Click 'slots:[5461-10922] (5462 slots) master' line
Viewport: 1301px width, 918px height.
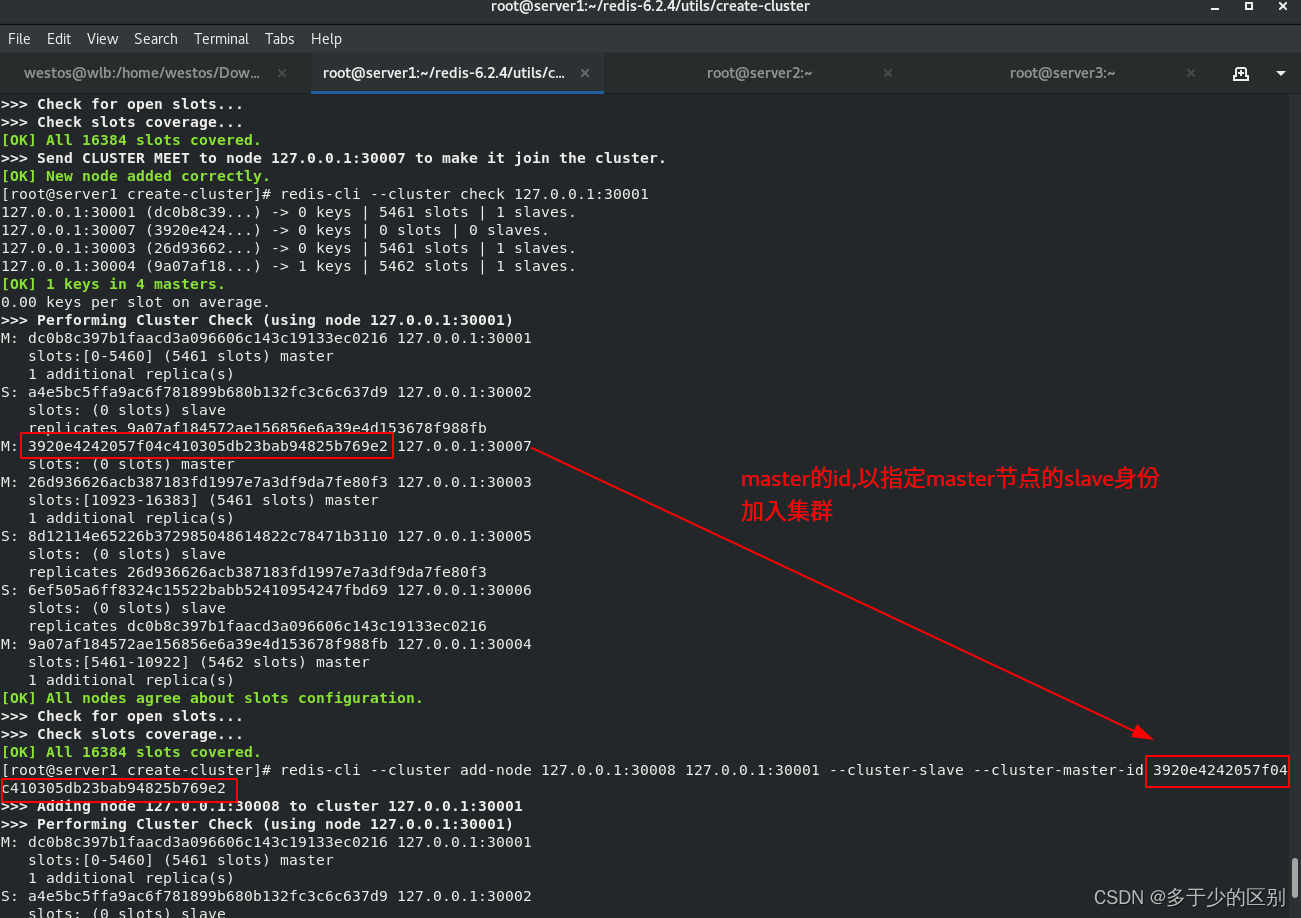tap(198, 662)
